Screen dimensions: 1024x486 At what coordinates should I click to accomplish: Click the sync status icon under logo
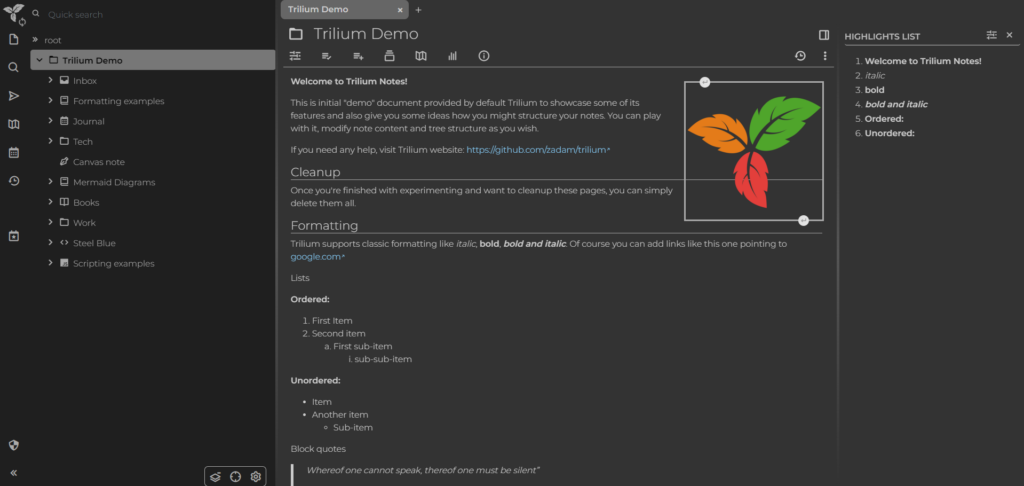pyautogui.click(x=22, y=22)
